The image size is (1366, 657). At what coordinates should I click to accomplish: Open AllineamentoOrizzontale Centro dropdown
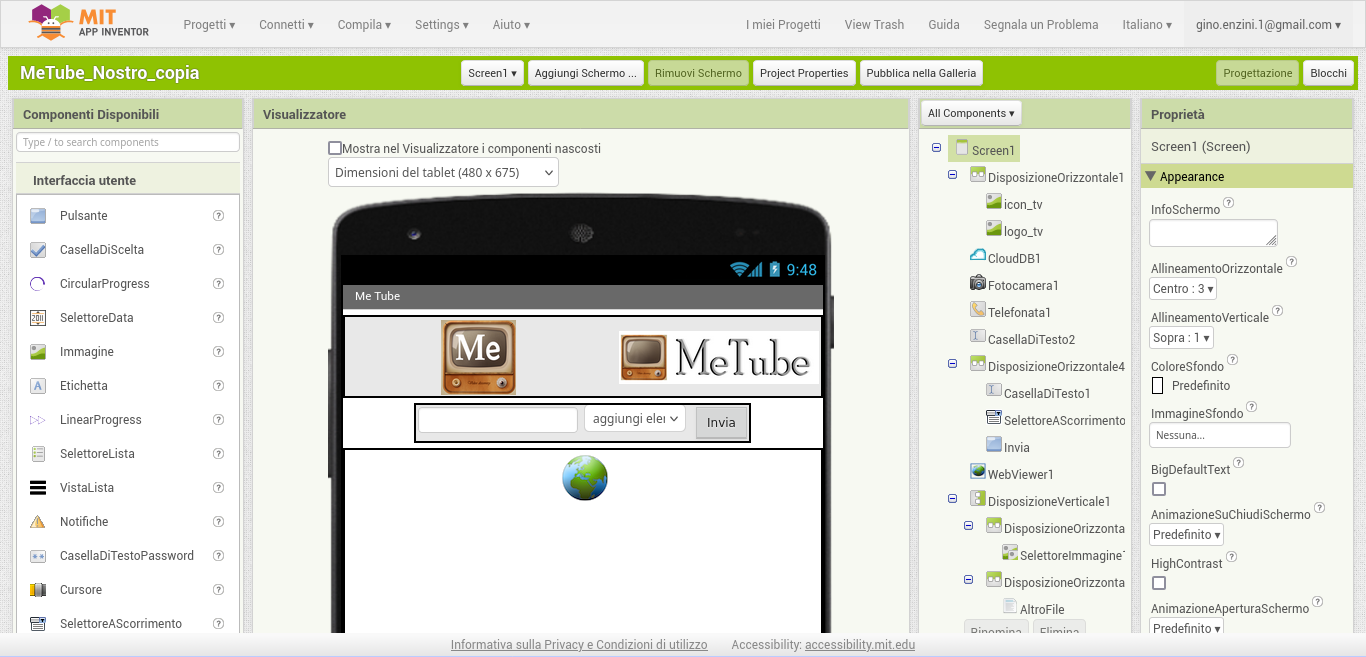click(1182, 289)
